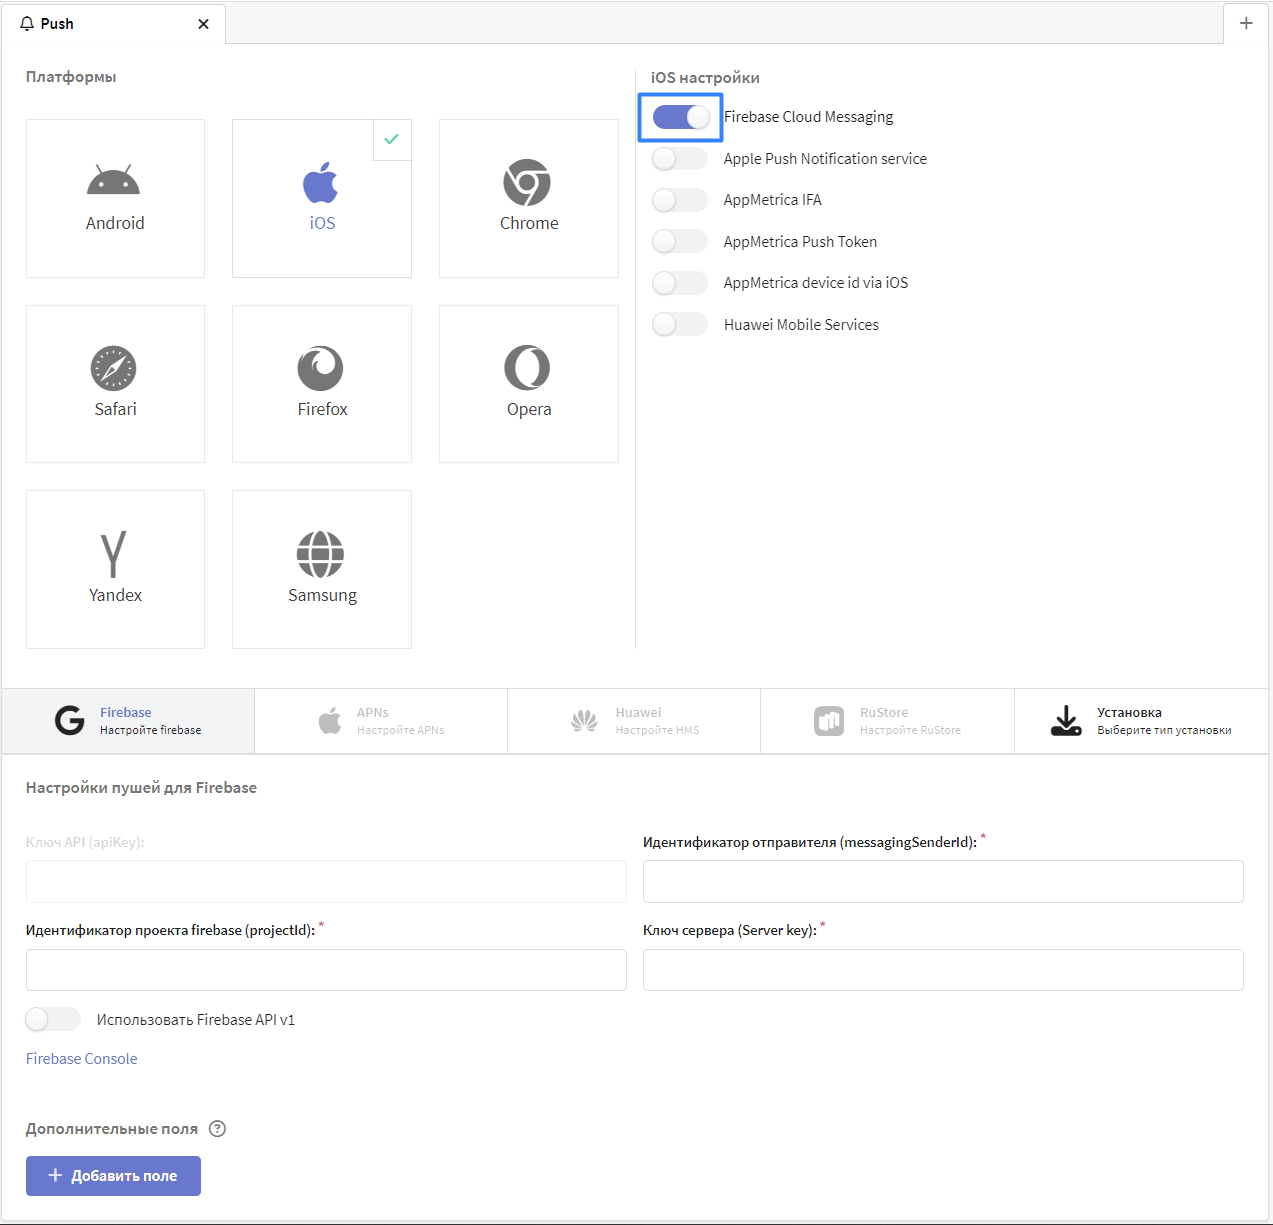Switch to the Firebase settings tab

128,721
